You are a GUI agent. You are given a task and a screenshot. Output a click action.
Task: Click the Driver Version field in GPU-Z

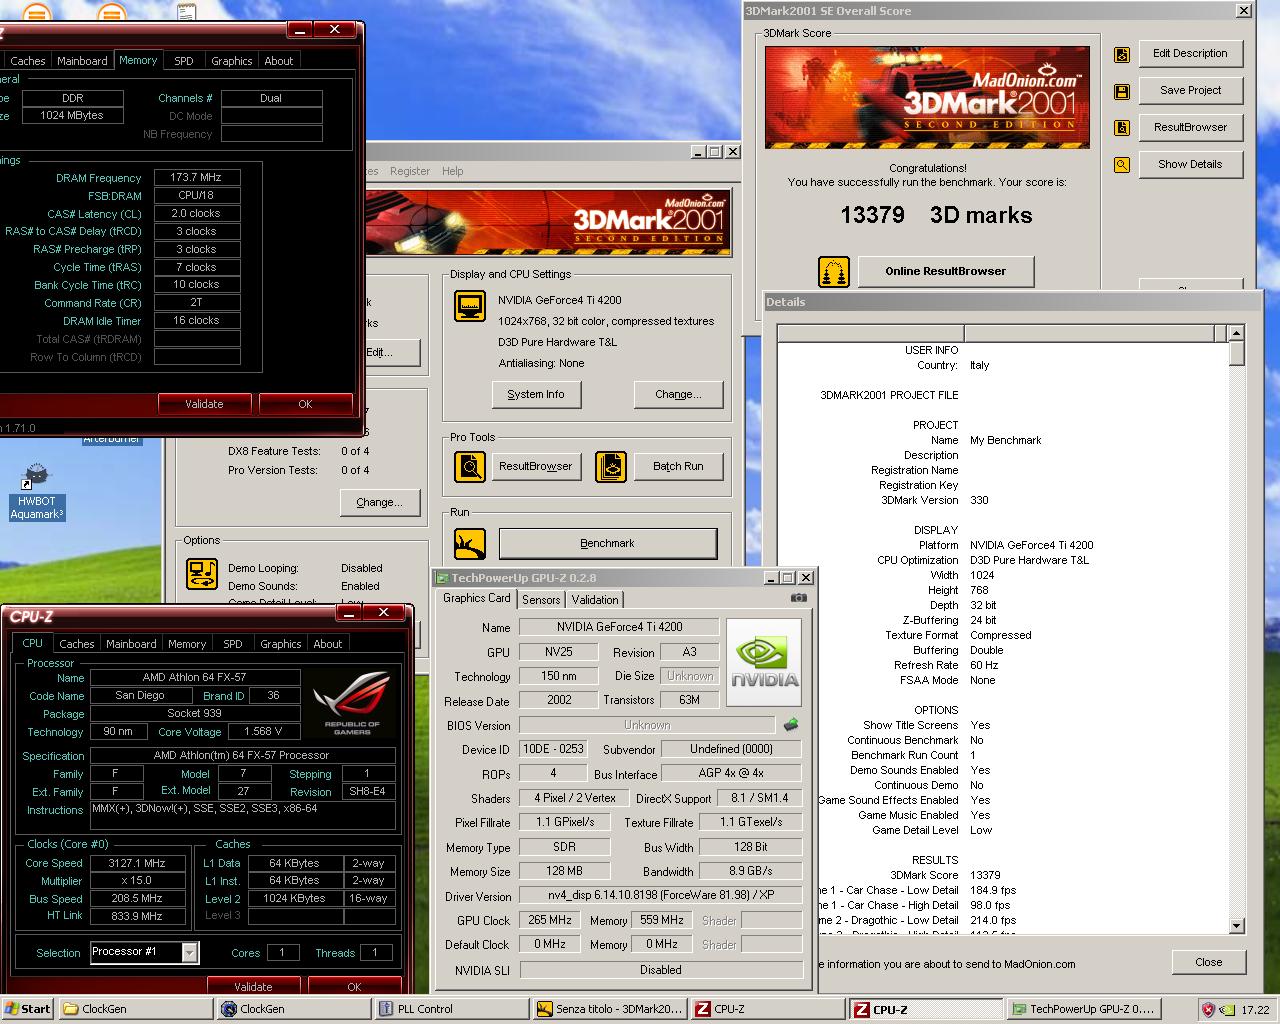pyautogui.click(x=661, y=896)
